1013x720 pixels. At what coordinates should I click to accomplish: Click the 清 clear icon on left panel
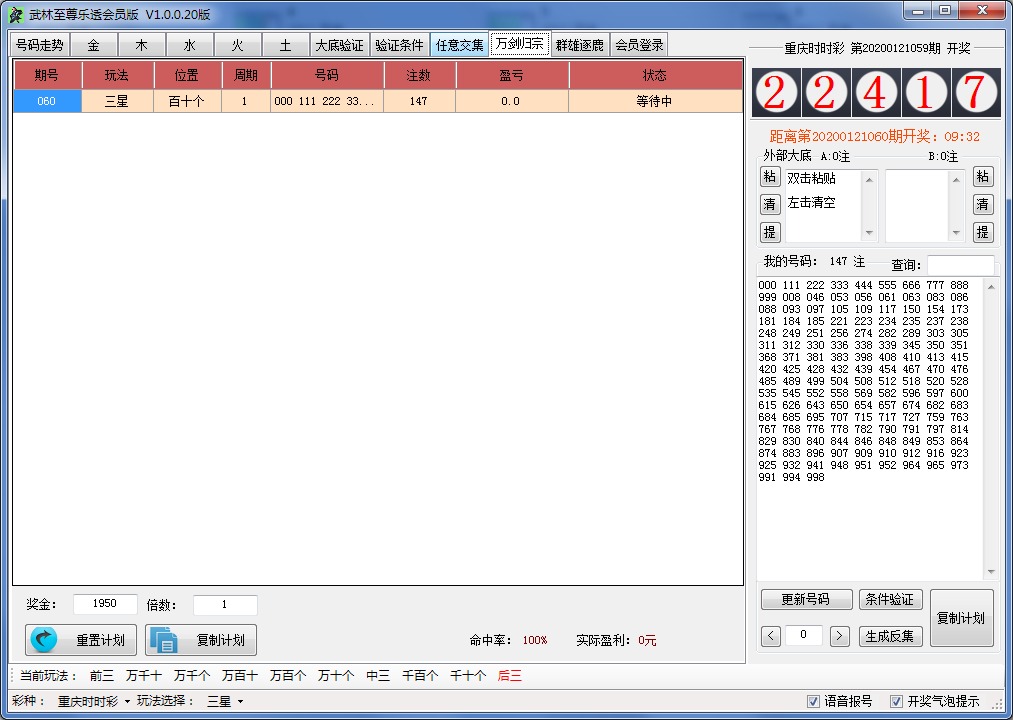[770, 204]
